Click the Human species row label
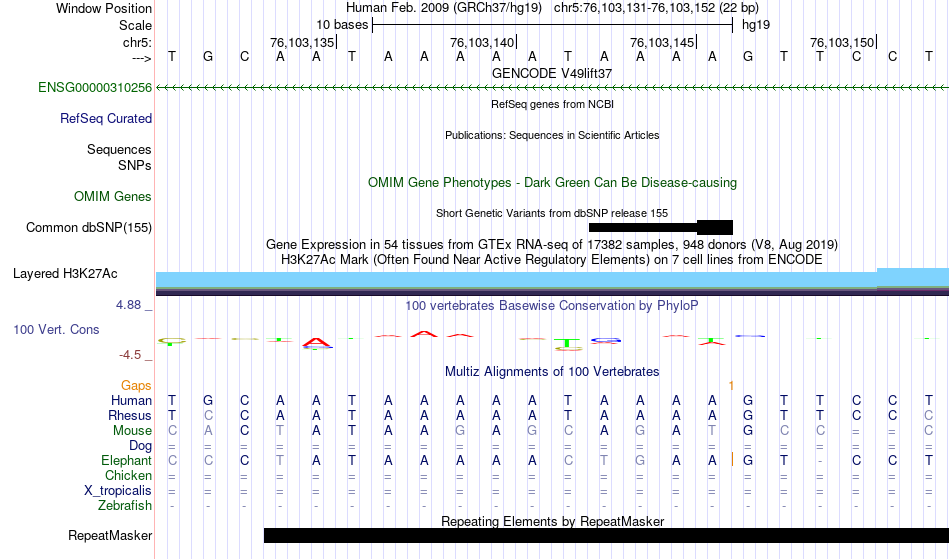Viewport: 950px width, 559px height. pyautogui.click(x=131, y=400)
